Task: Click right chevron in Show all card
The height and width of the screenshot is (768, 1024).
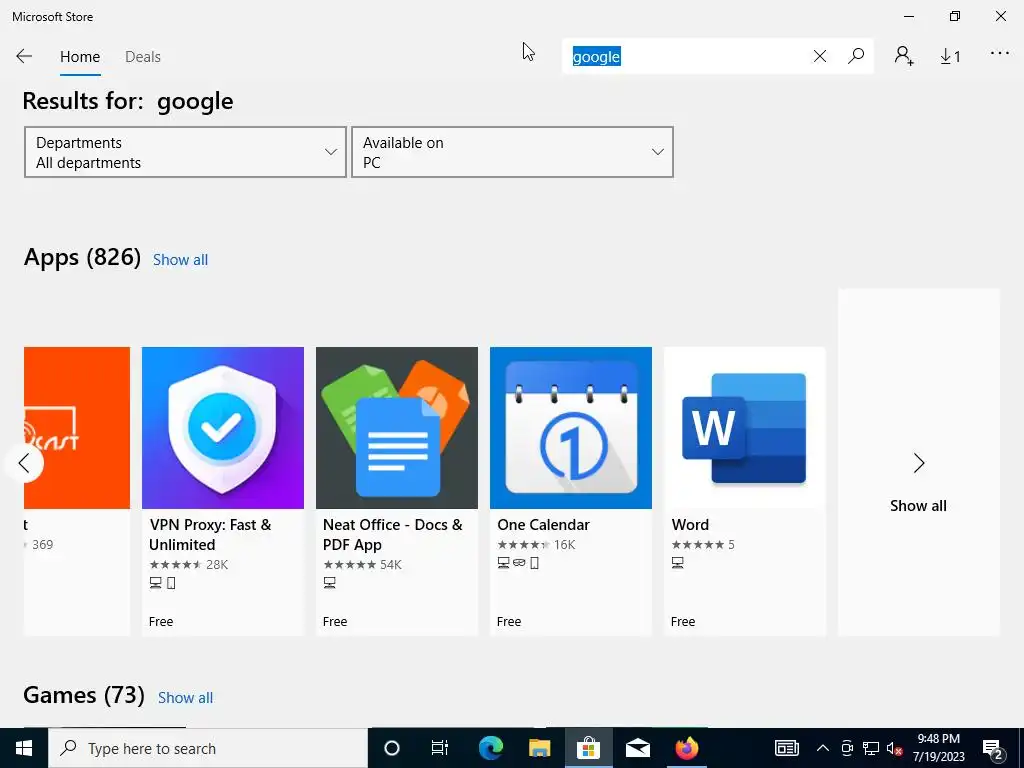Action: pyautogui.click(x=919, y=463)
